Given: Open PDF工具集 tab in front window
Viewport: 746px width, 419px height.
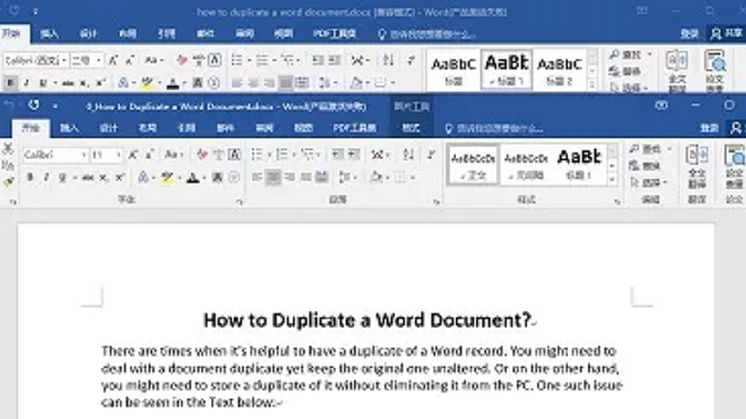Looking at the screenshot, I should click(355, 128).
